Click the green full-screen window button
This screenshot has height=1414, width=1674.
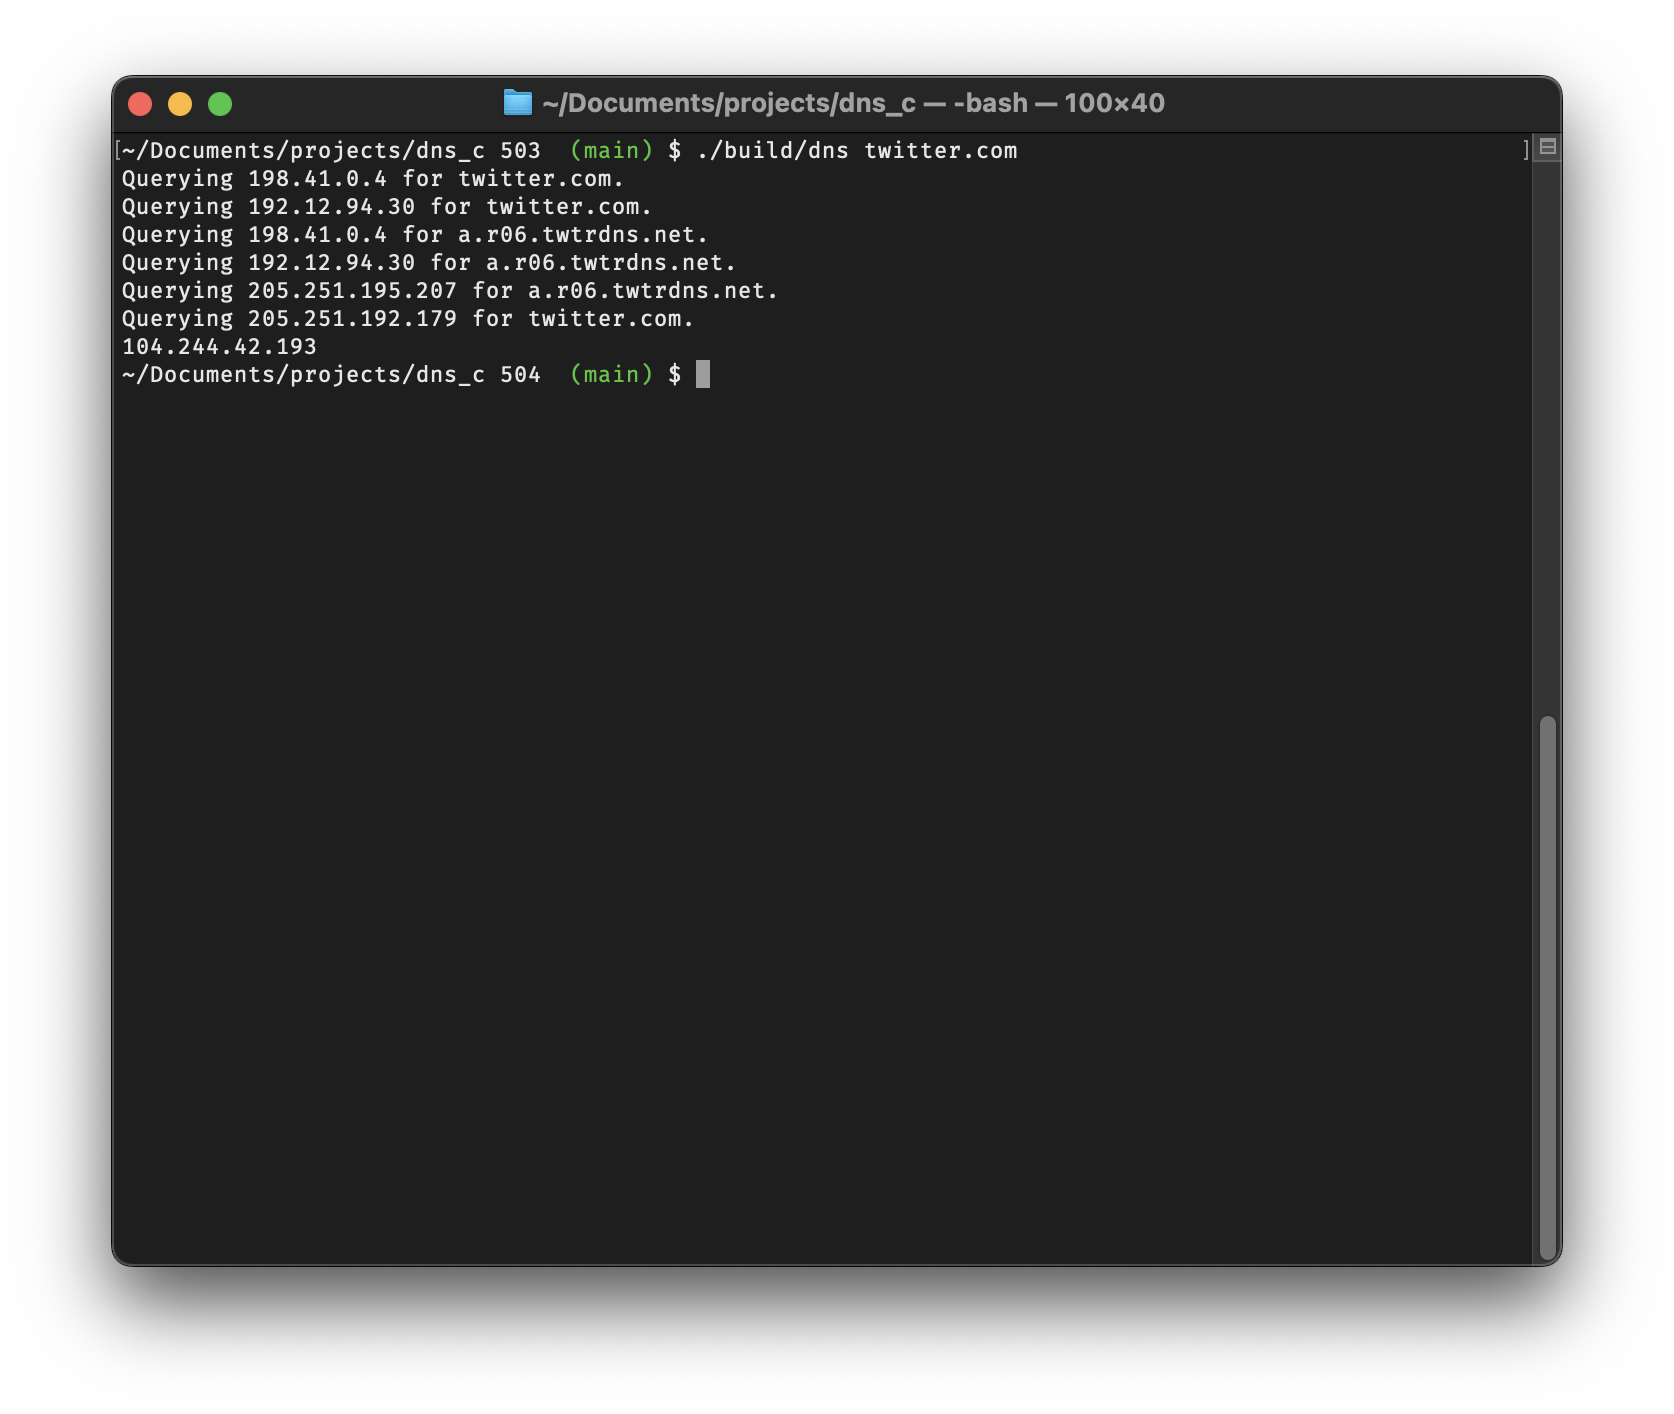[220, 104]
